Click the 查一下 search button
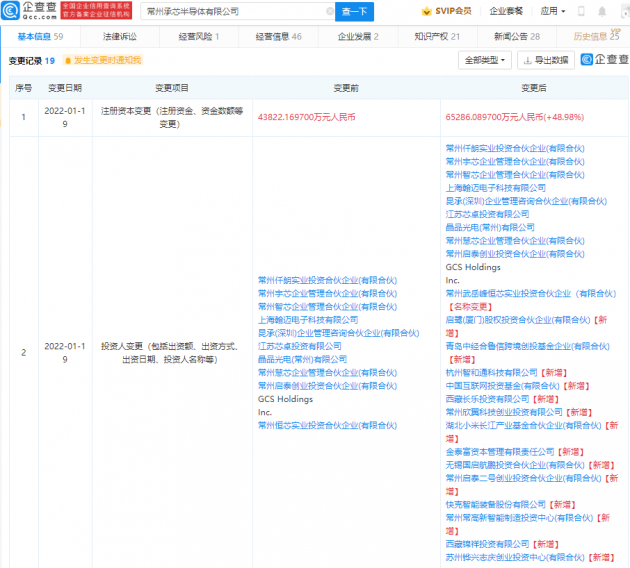 click(354, 11)
